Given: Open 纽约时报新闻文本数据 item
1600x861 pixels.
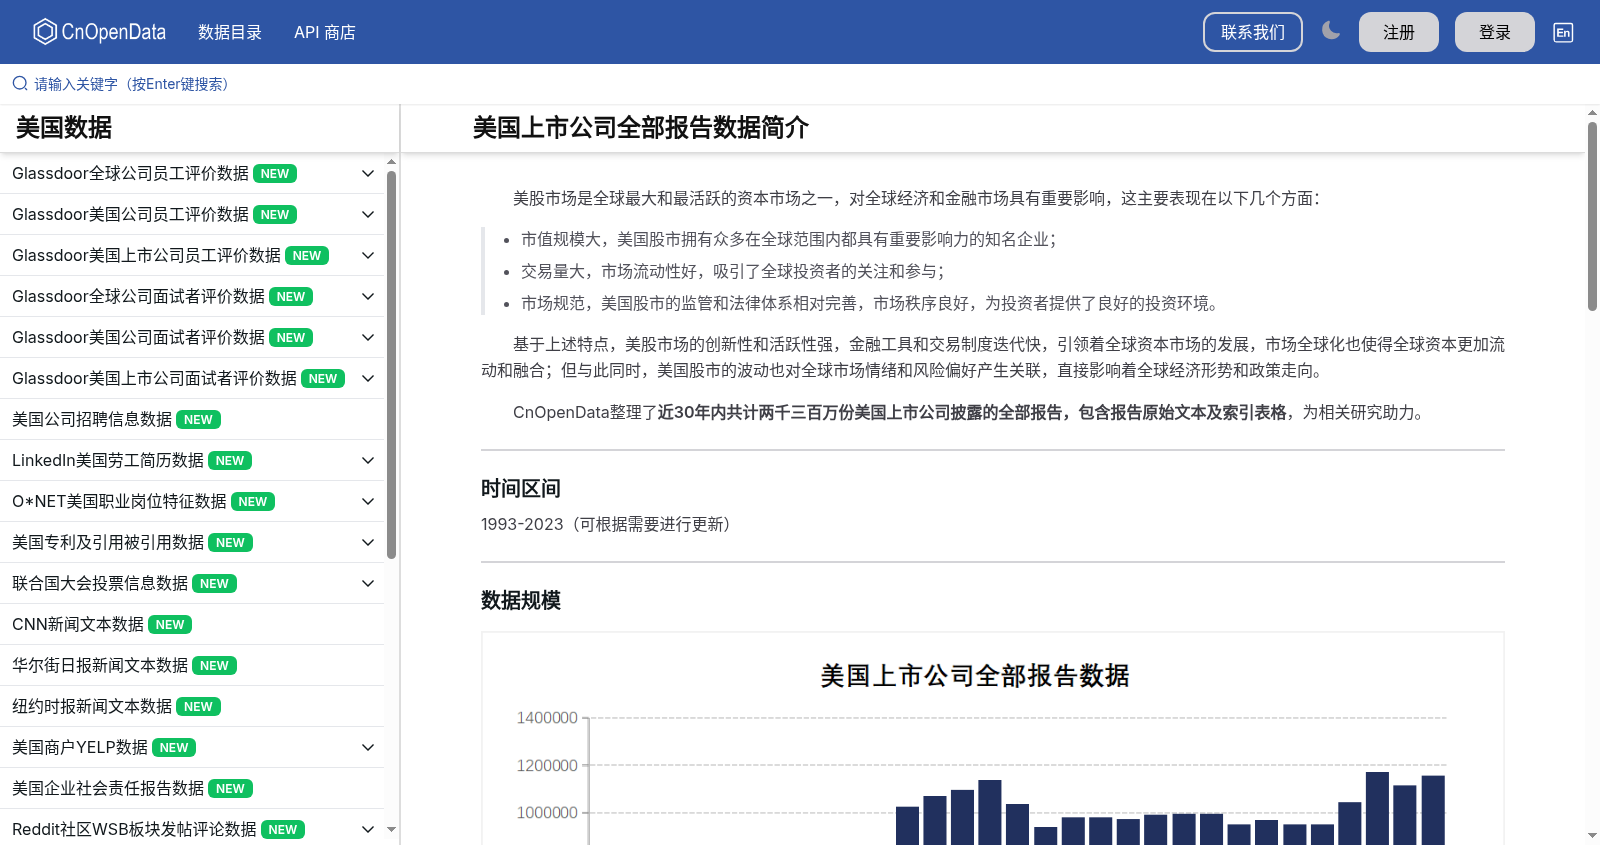Looking at the screenshot, I should 92,707.
